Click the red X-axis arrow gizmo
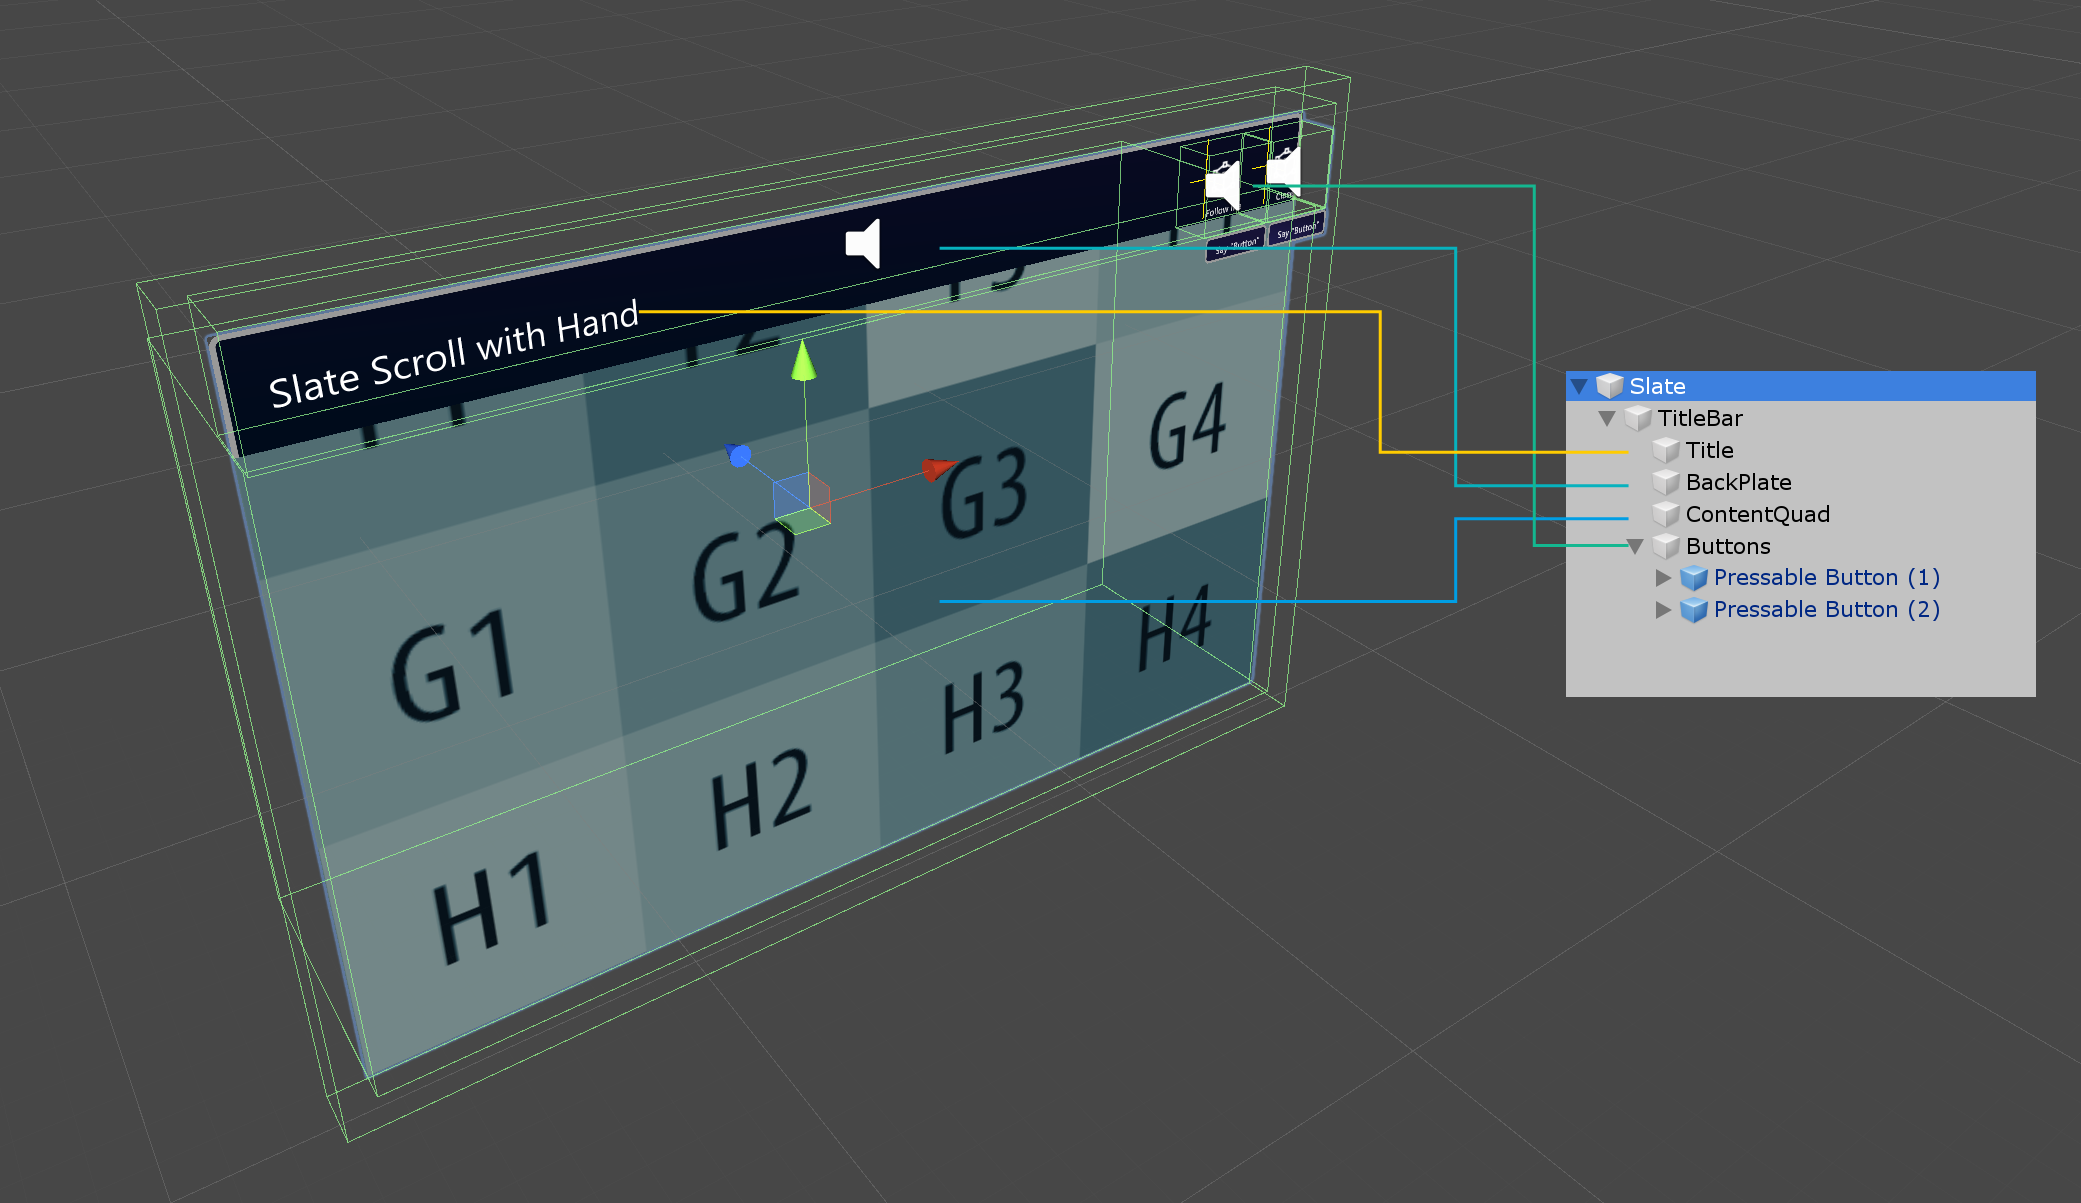 (938, 468)
